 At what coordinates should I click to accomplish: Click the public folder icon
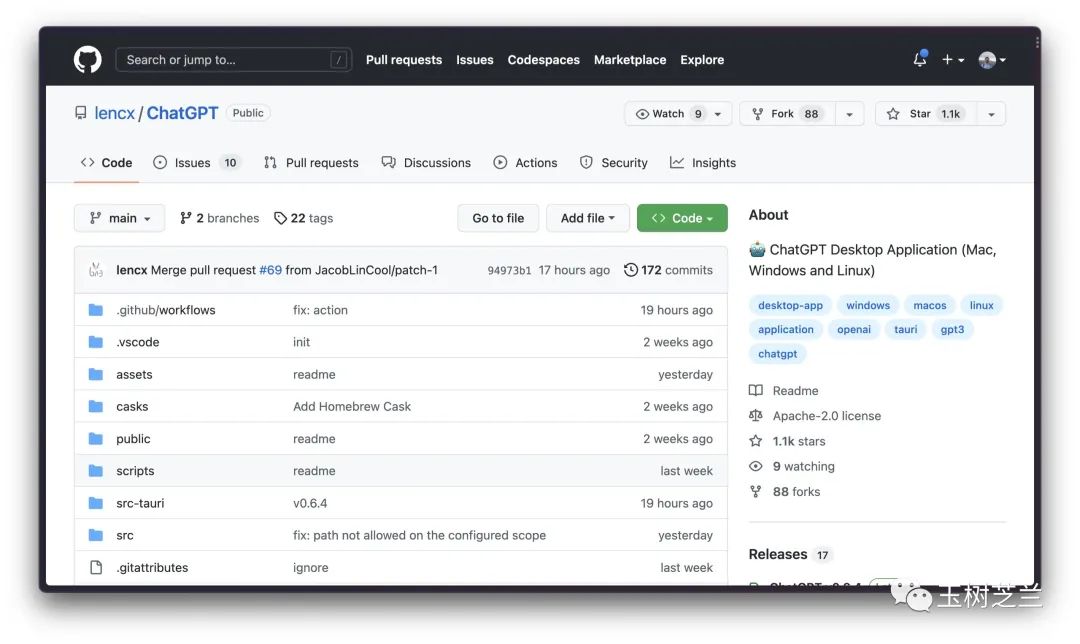pyautogui.click(x=96, y=439)
